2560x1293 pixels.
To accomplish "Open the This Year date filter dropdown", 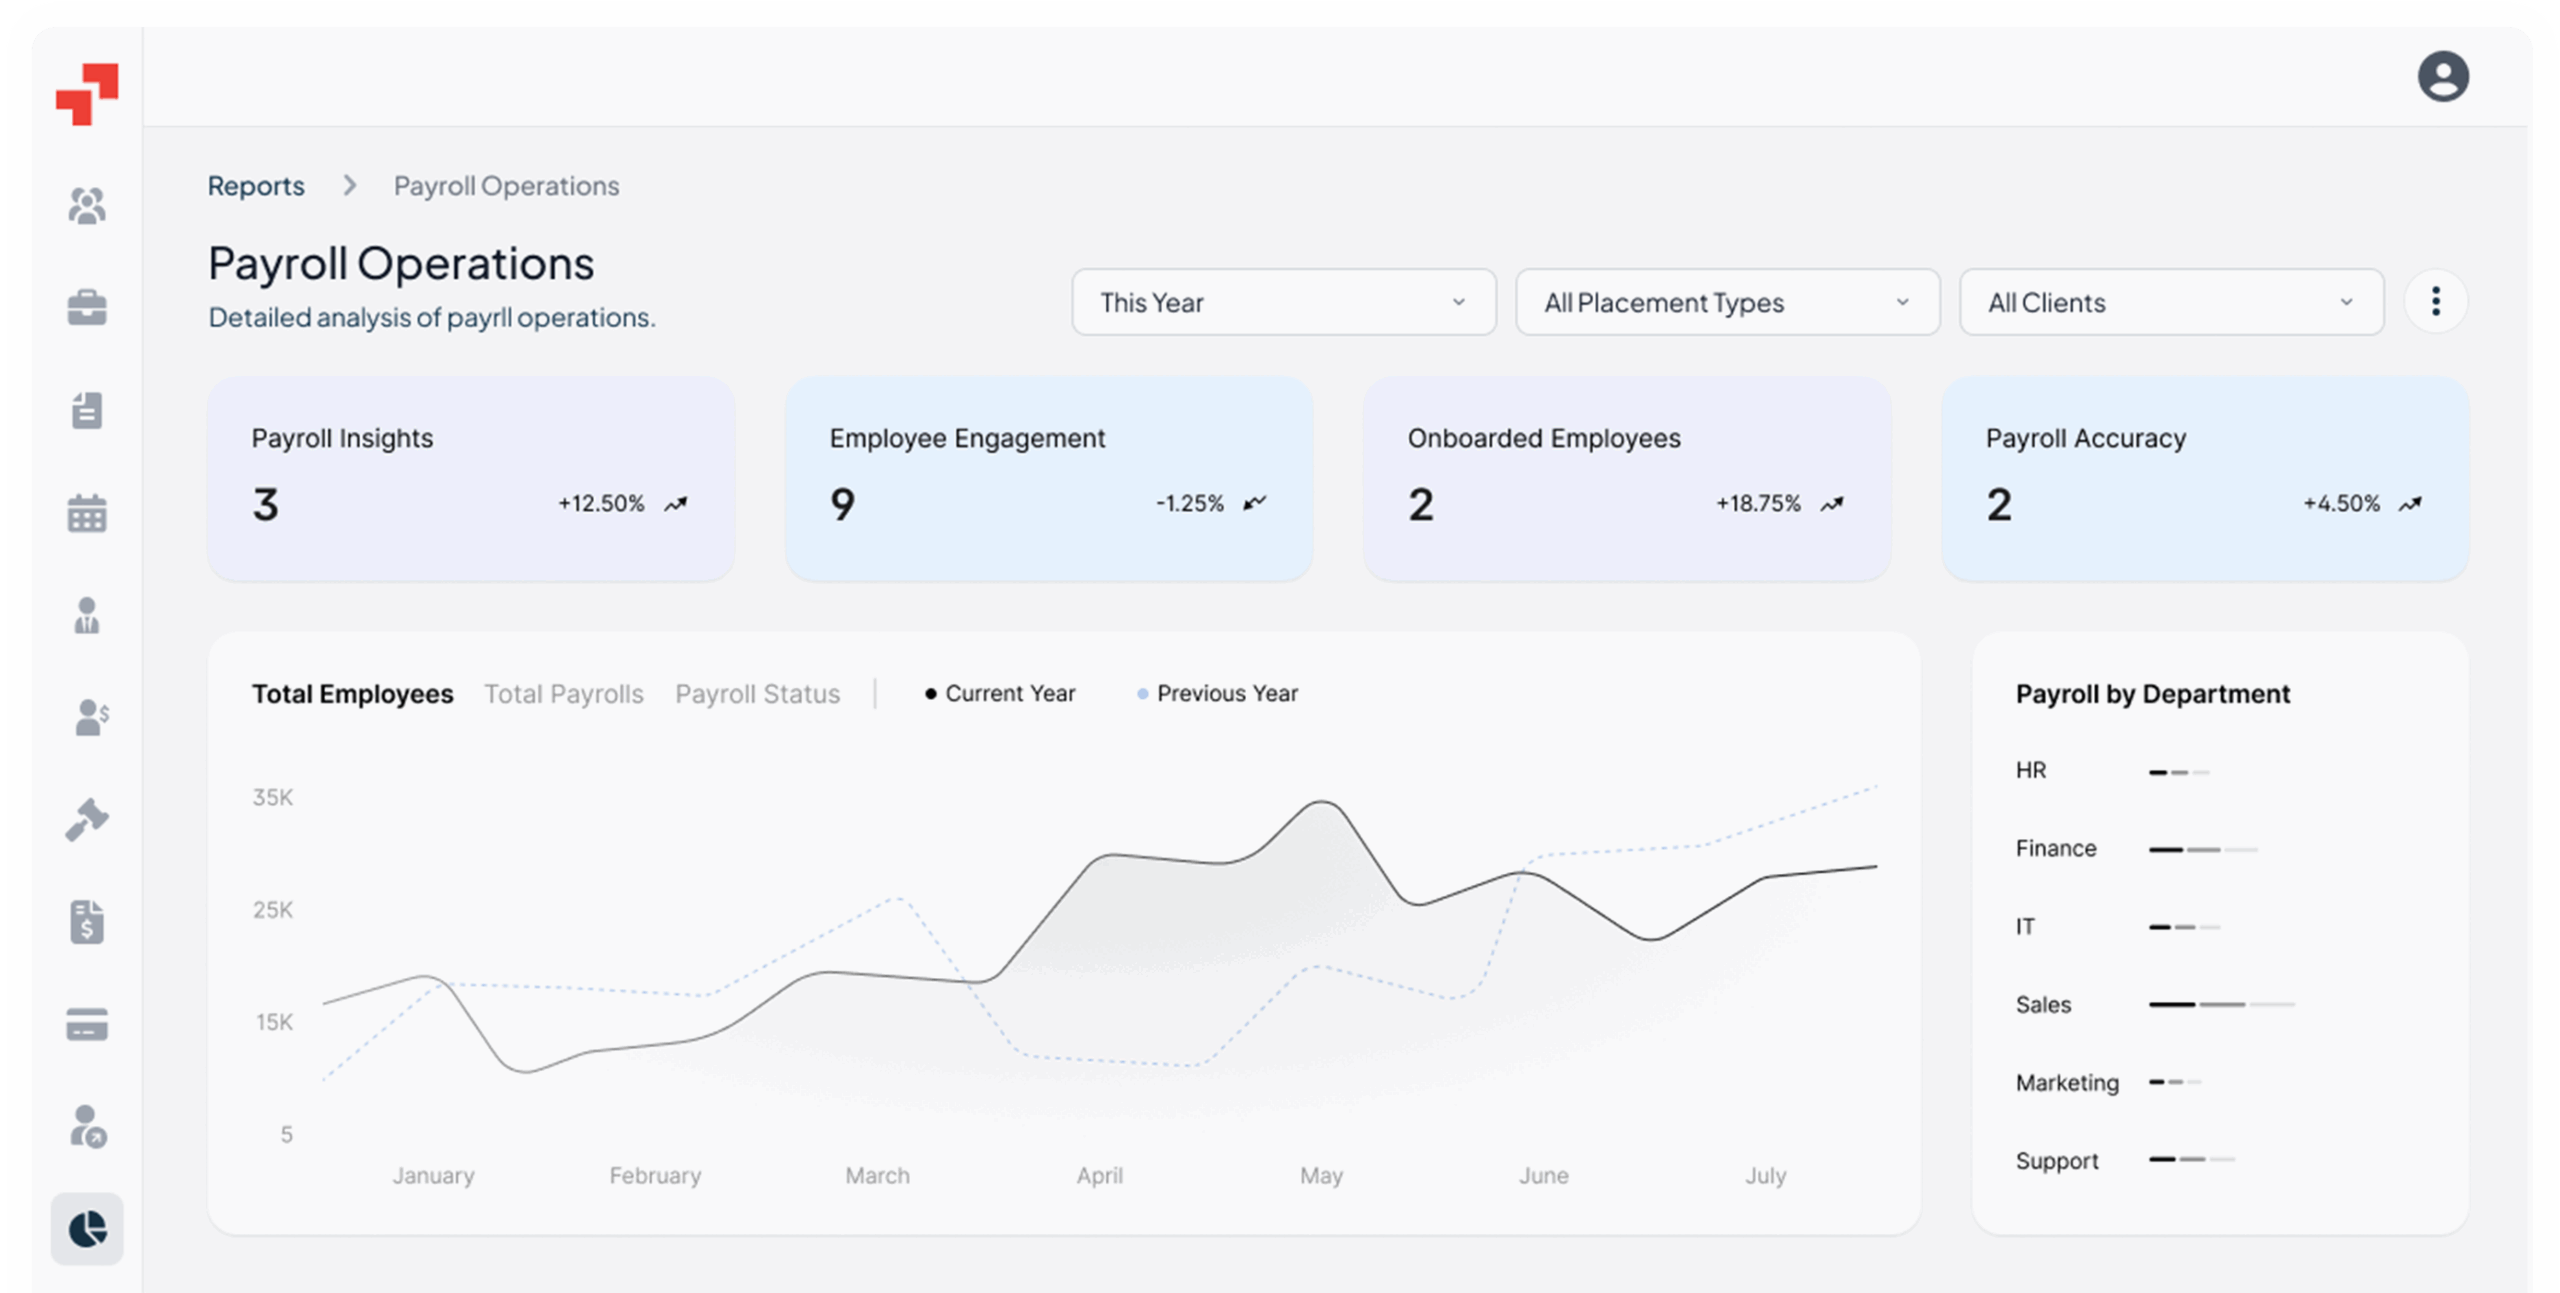I will pyautogui.click(x=1283, y=302).
